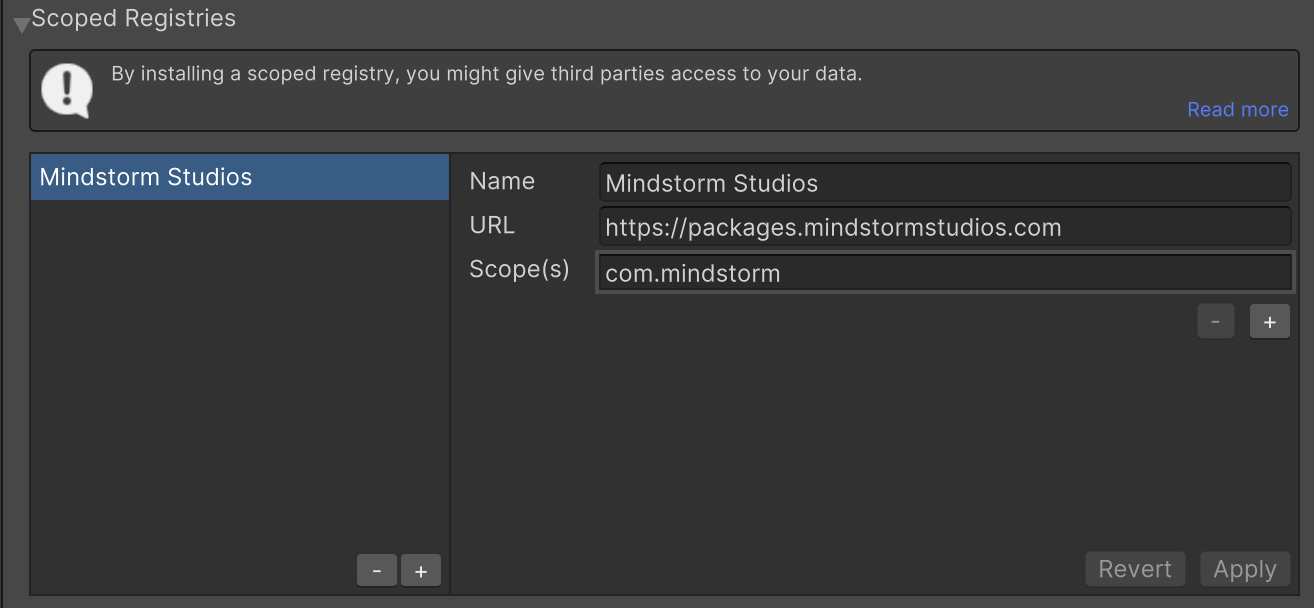This screenshot has width=1314, height=608.
Task: Click the add scope plus icon
Action: click(1269, 321)
